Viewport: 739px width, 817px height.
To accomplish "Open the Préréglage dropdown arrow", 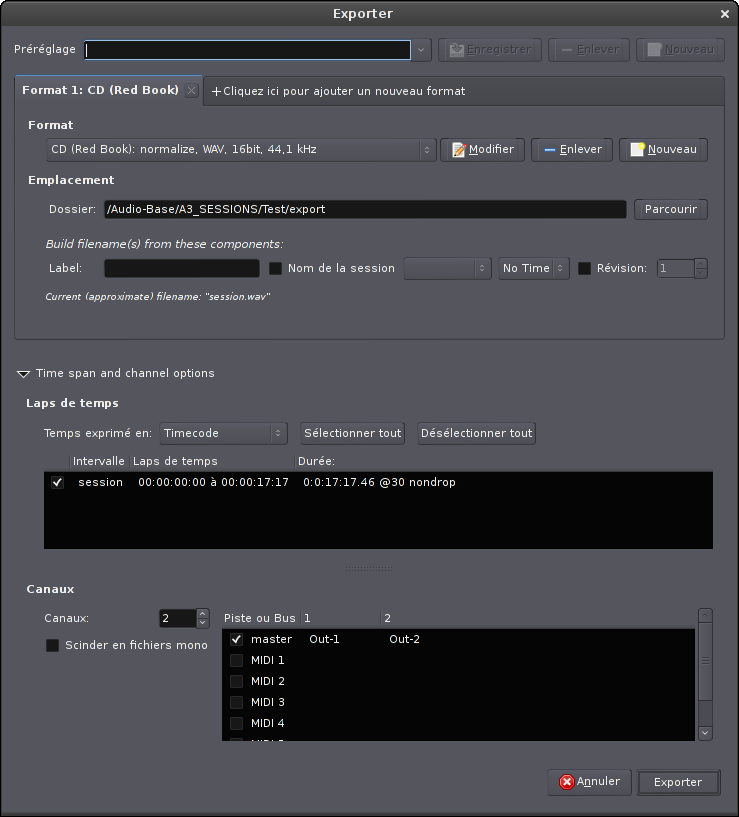I will pyautogui.click(x=421, y=51).
